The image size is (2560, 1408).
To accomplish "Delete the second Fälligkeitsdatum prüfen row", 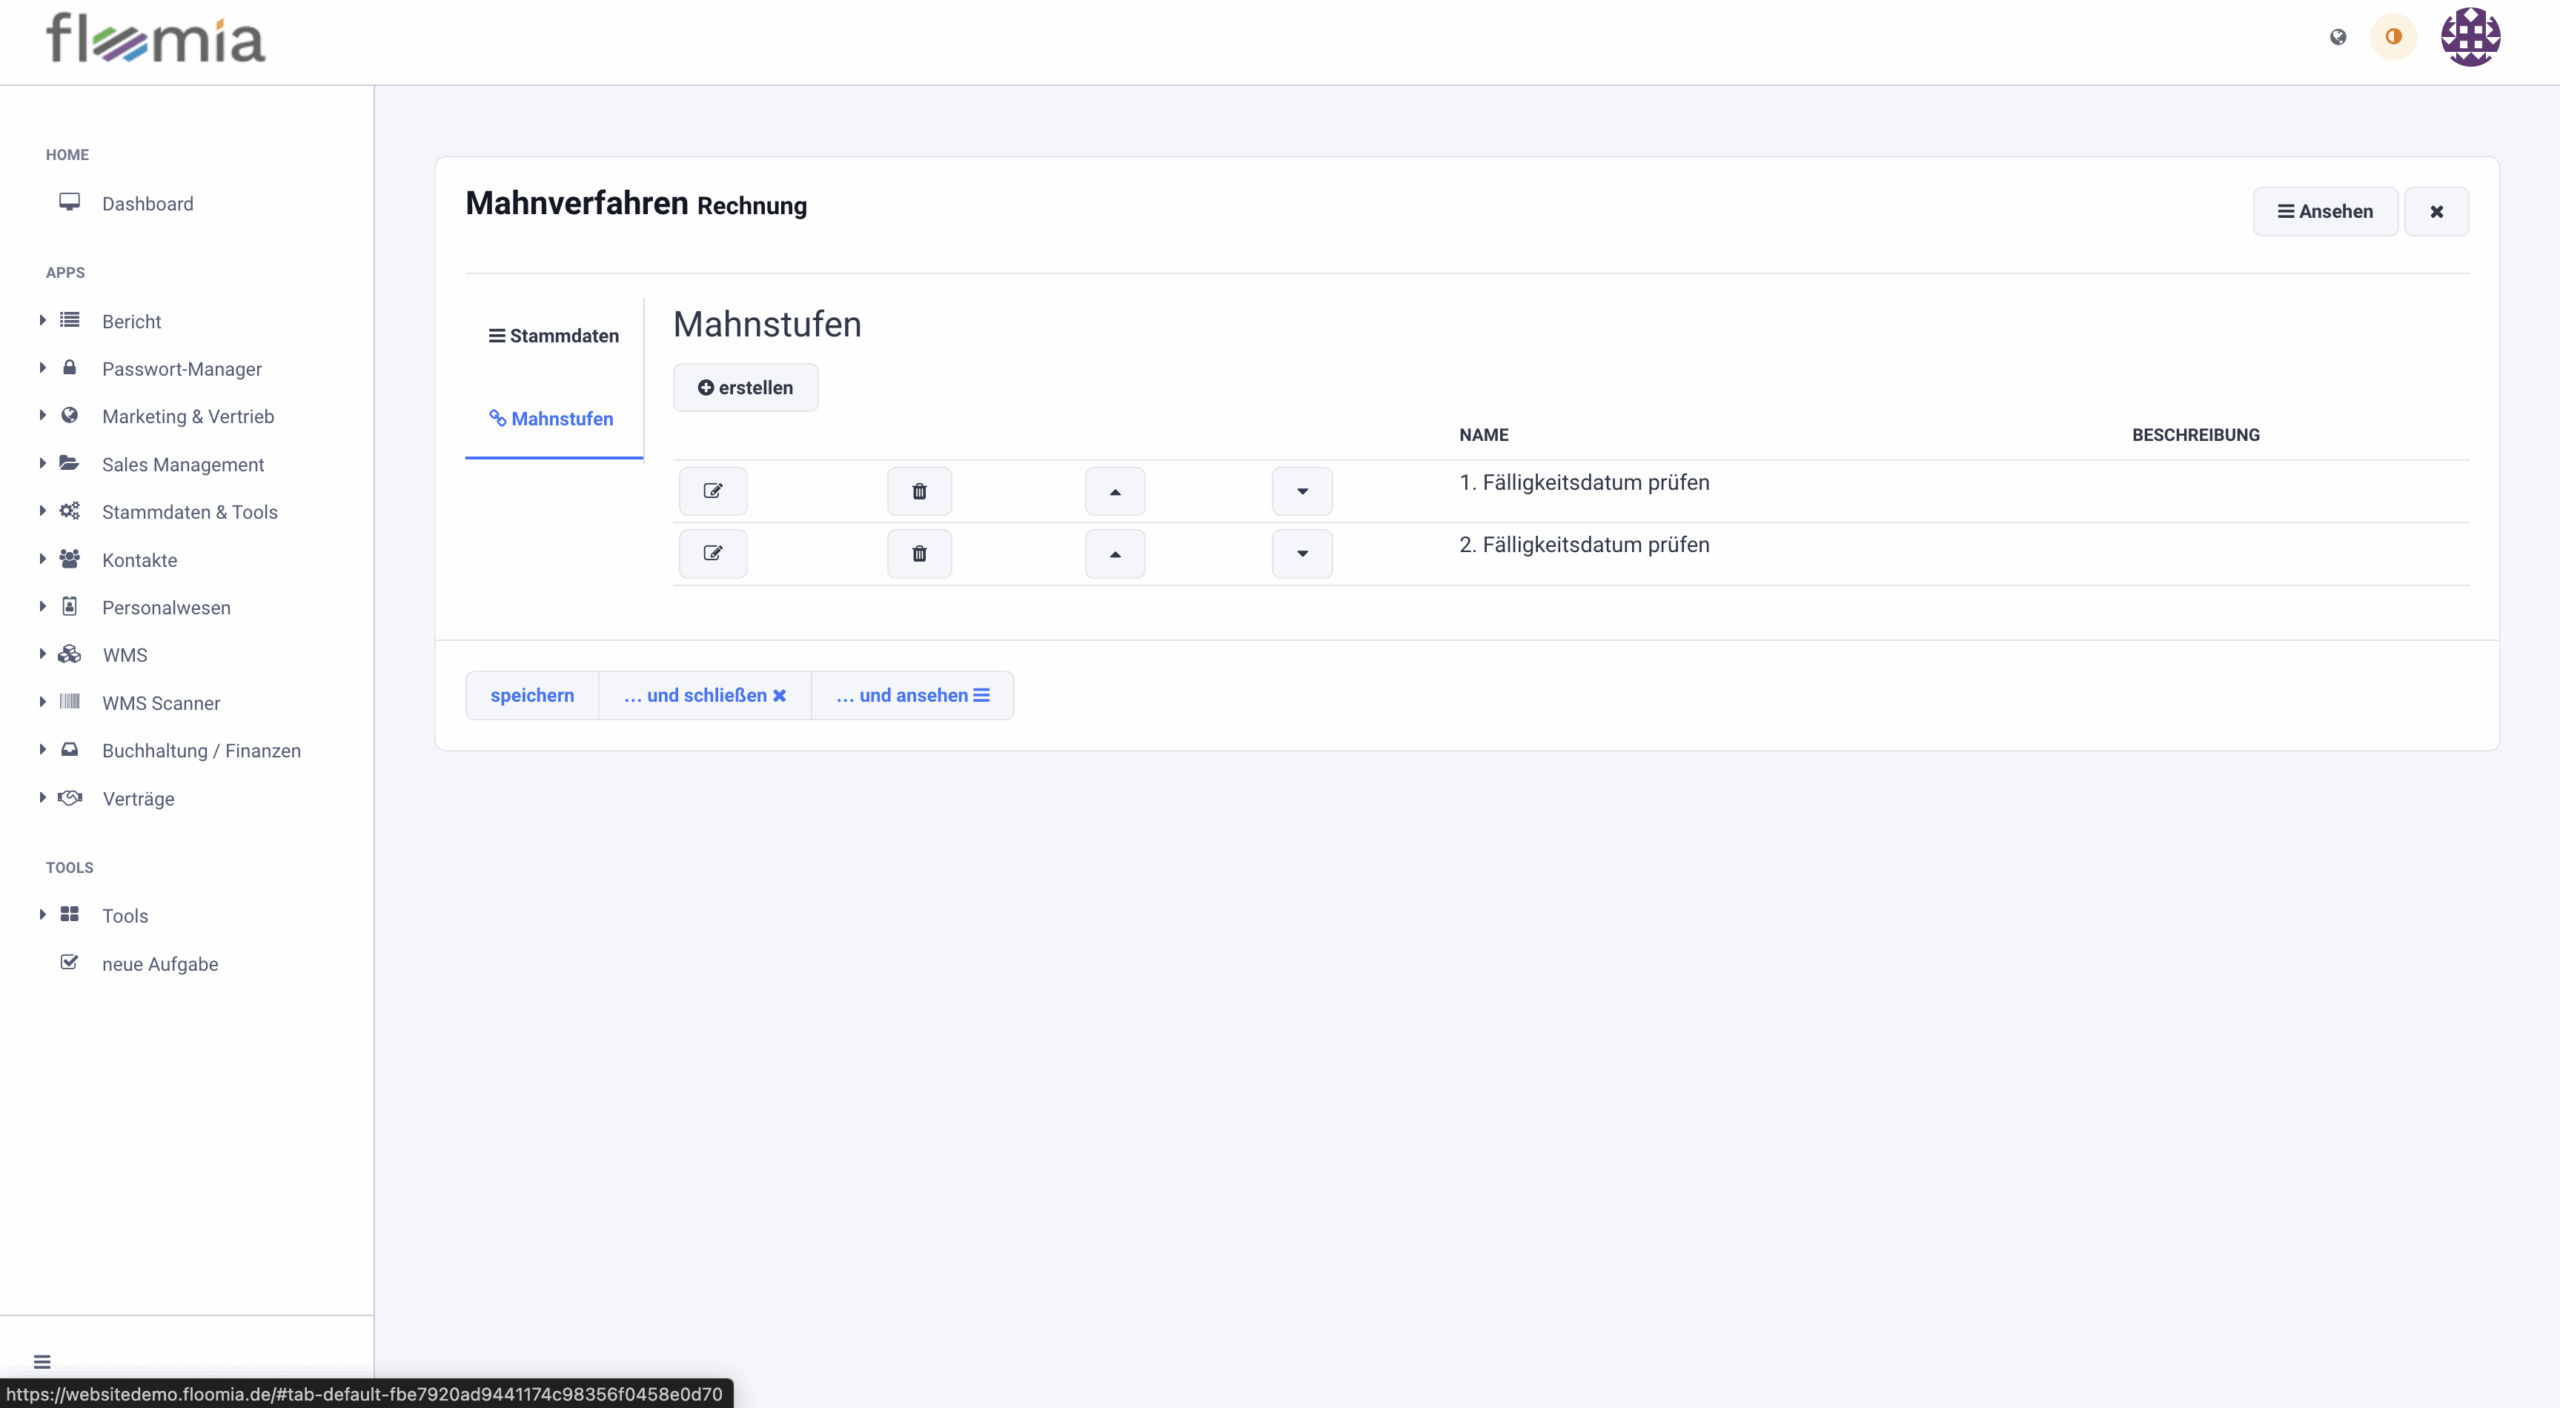I will (x=919, y=554).
